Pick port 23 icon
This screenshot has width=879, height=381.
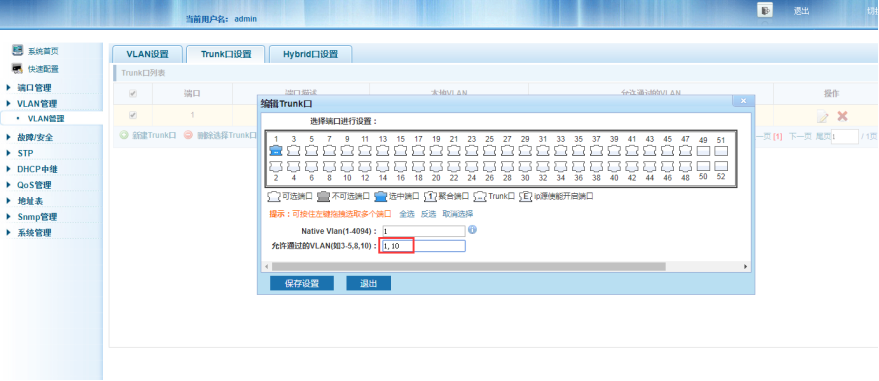471,151
